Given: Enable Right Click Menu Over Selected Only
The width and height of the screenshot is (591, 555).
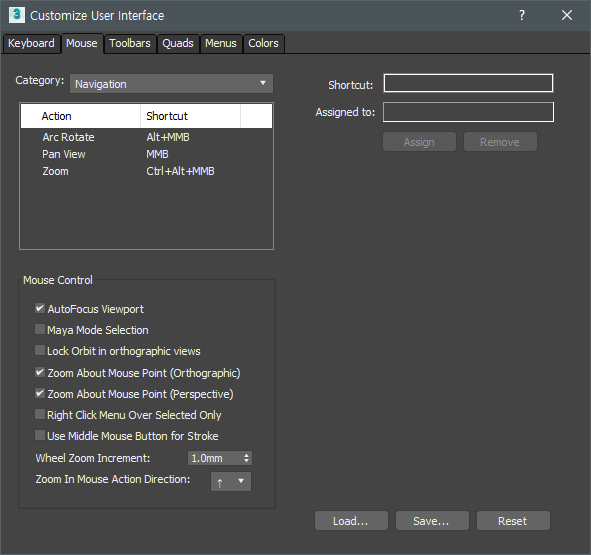Looking at the screenshot, I should click(40, 415).
